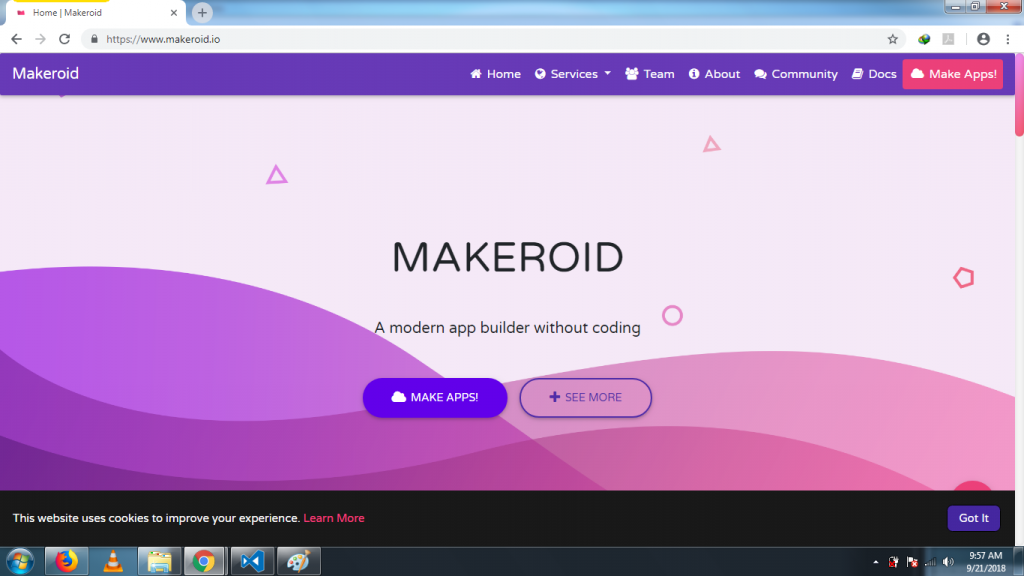This screenshot has height=576, width=1024.
Task: Reload the page
Action: 65,39
